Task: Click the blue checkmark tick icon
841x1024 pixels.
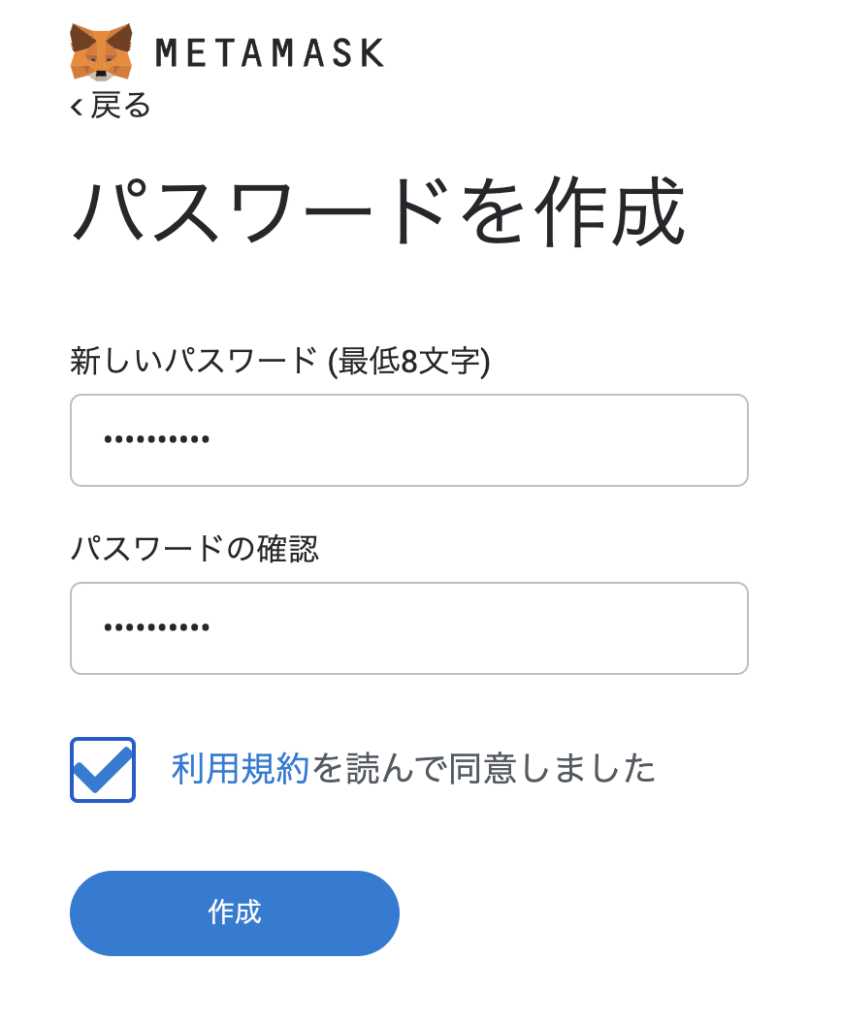Action: [103, 769]
